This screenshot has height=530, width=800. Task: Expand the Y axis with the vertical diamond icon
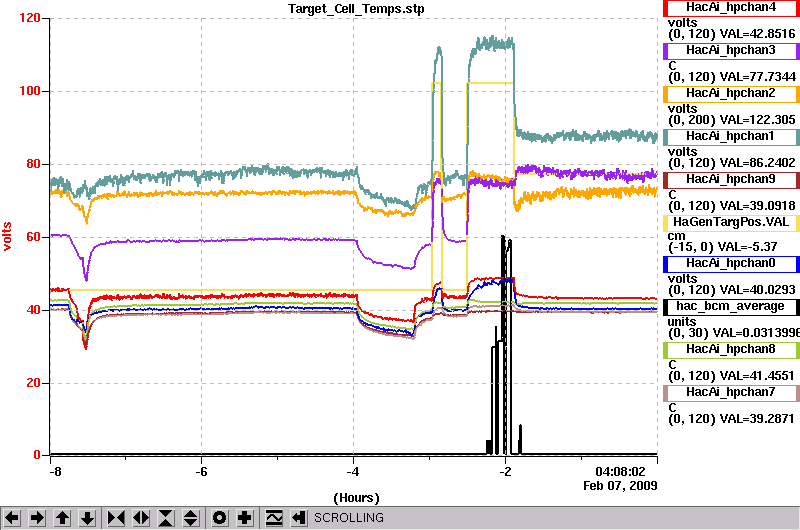click(x=191, y=518)
